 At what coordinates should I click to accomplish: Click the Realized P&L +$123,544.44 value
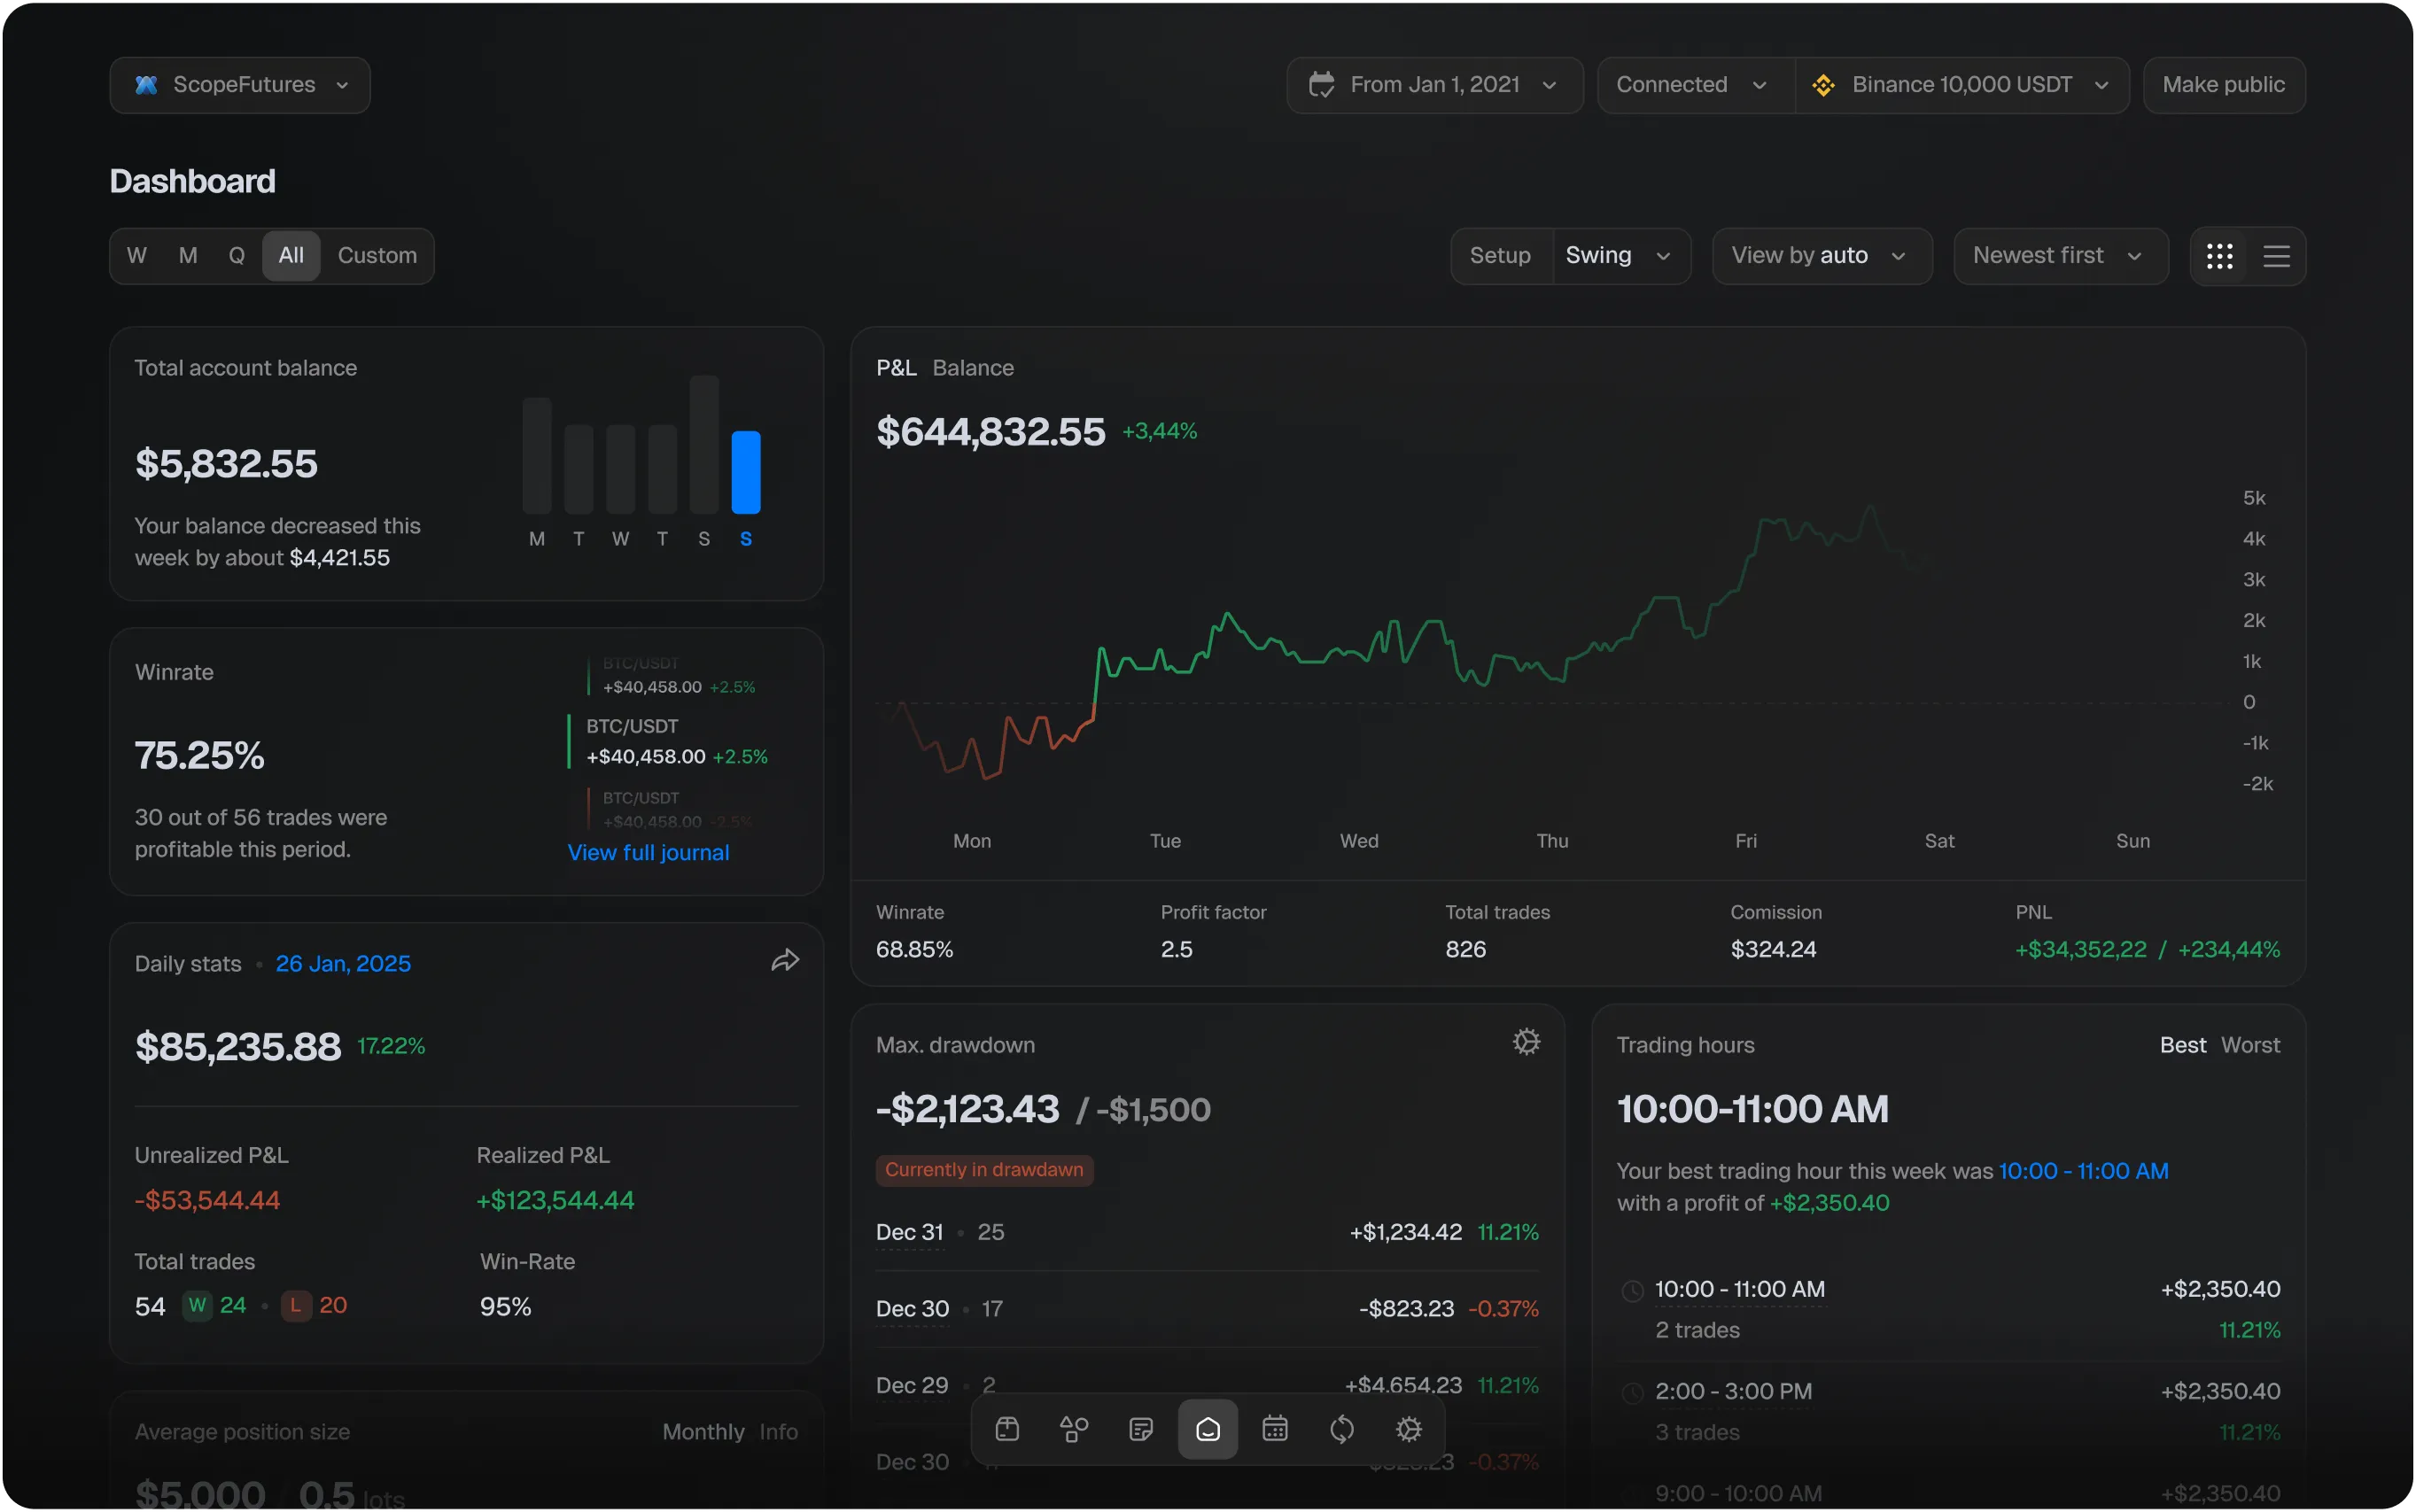coord(555,1200)
